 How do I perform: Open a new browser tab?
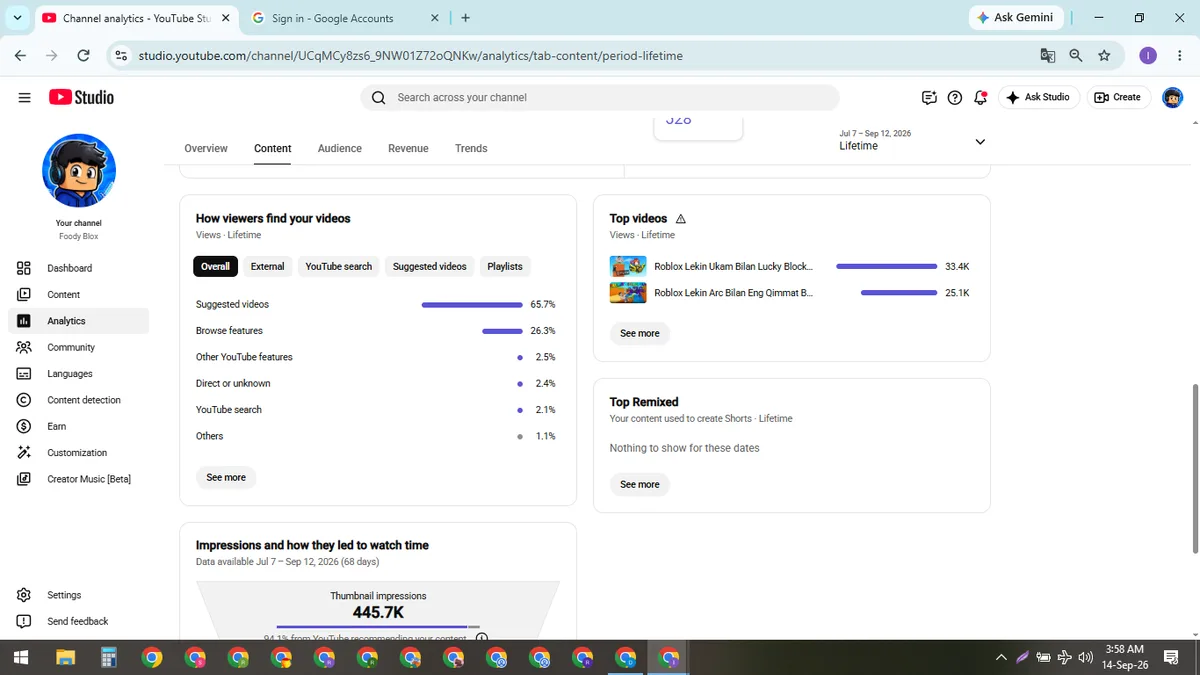[x=466, y=18]
